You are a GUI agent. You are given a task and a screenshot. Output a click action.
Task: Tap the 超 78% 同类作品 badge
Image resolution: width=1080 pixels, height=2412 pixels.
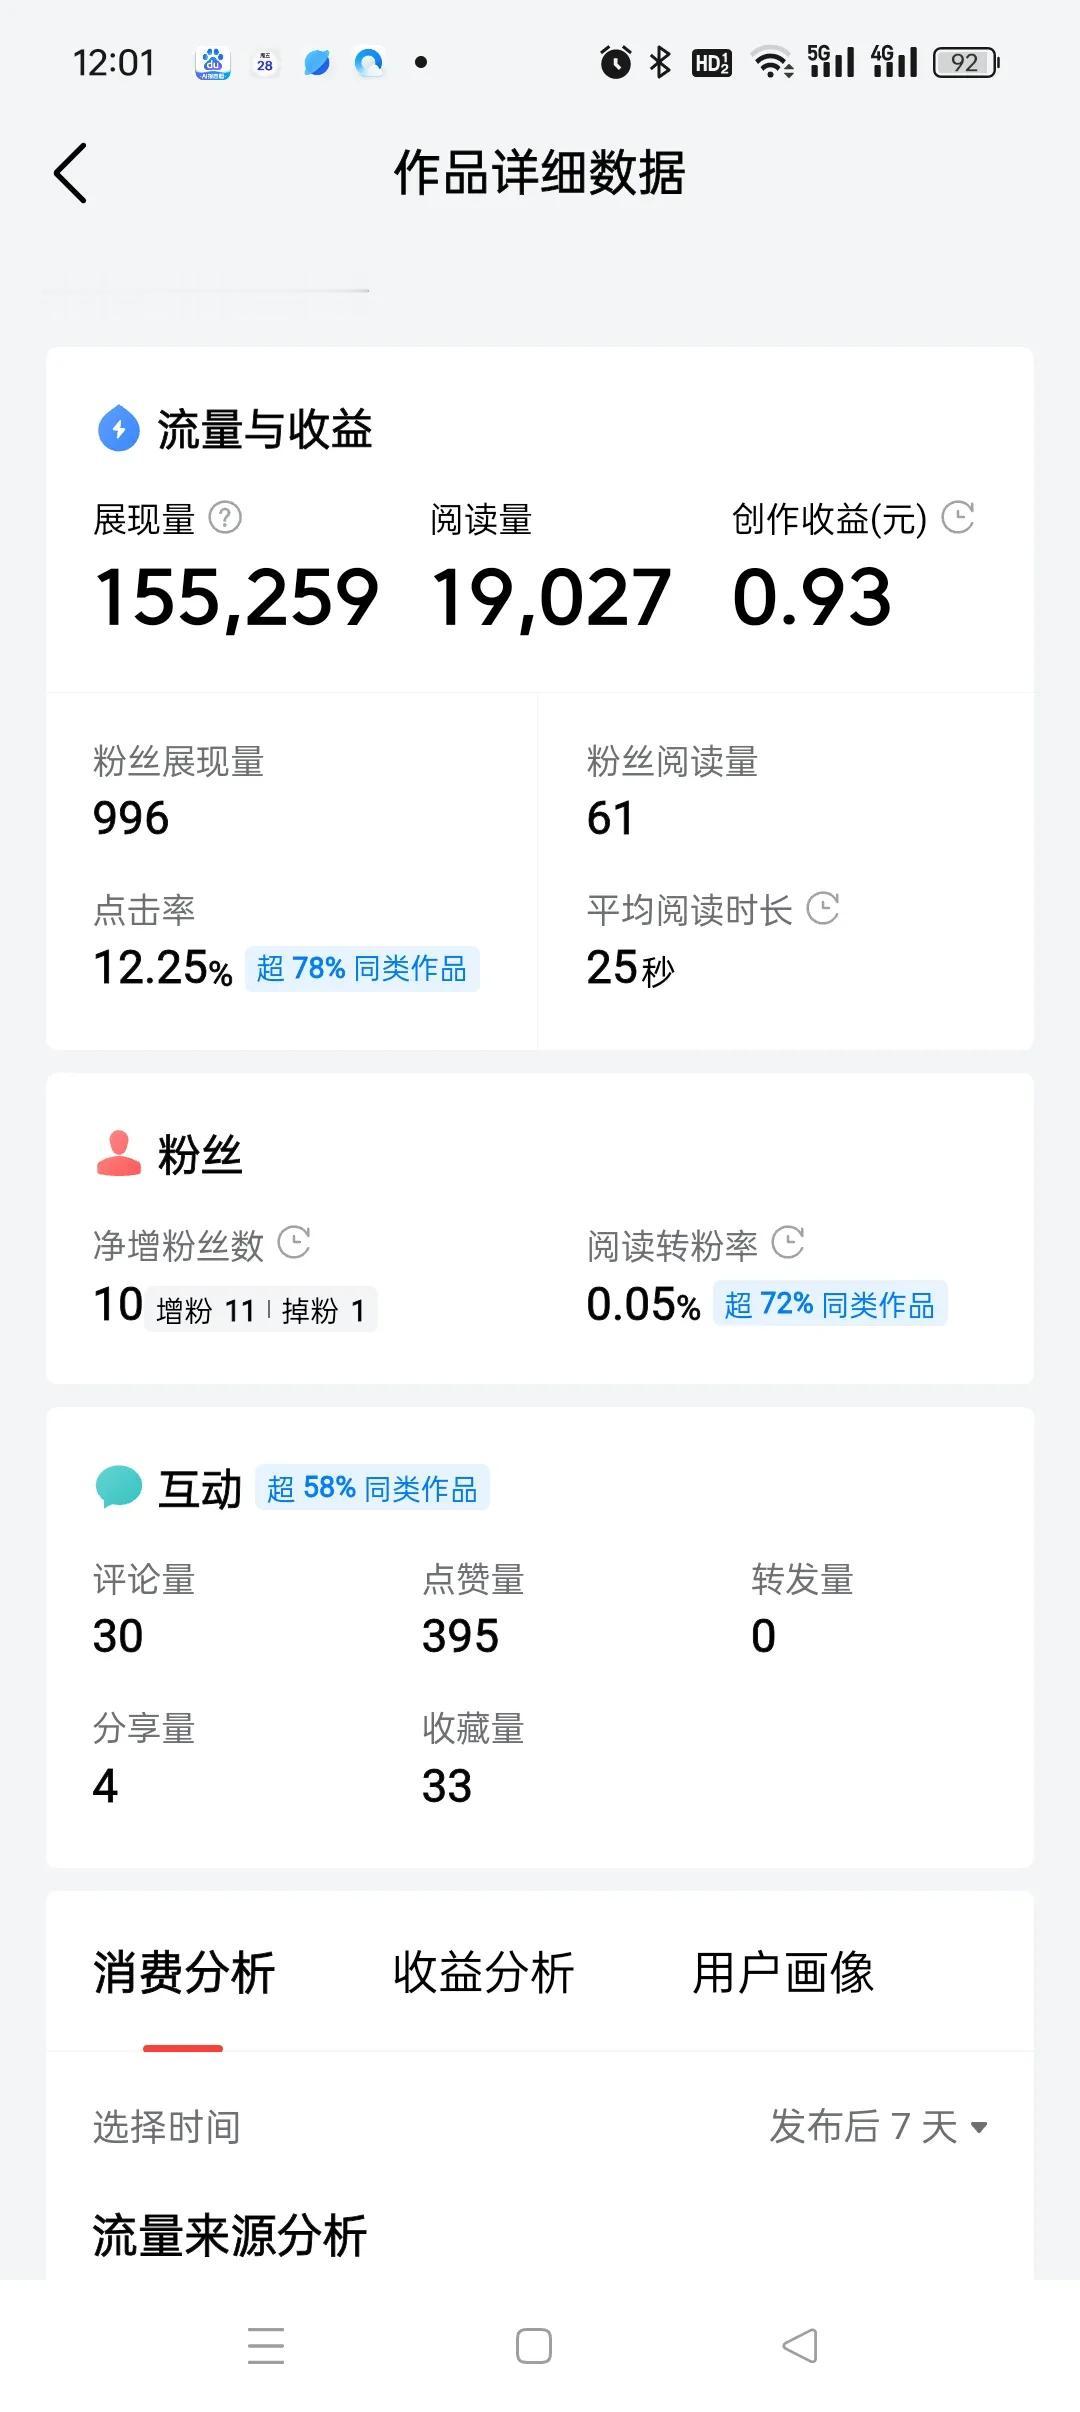(x=362, y=968)
